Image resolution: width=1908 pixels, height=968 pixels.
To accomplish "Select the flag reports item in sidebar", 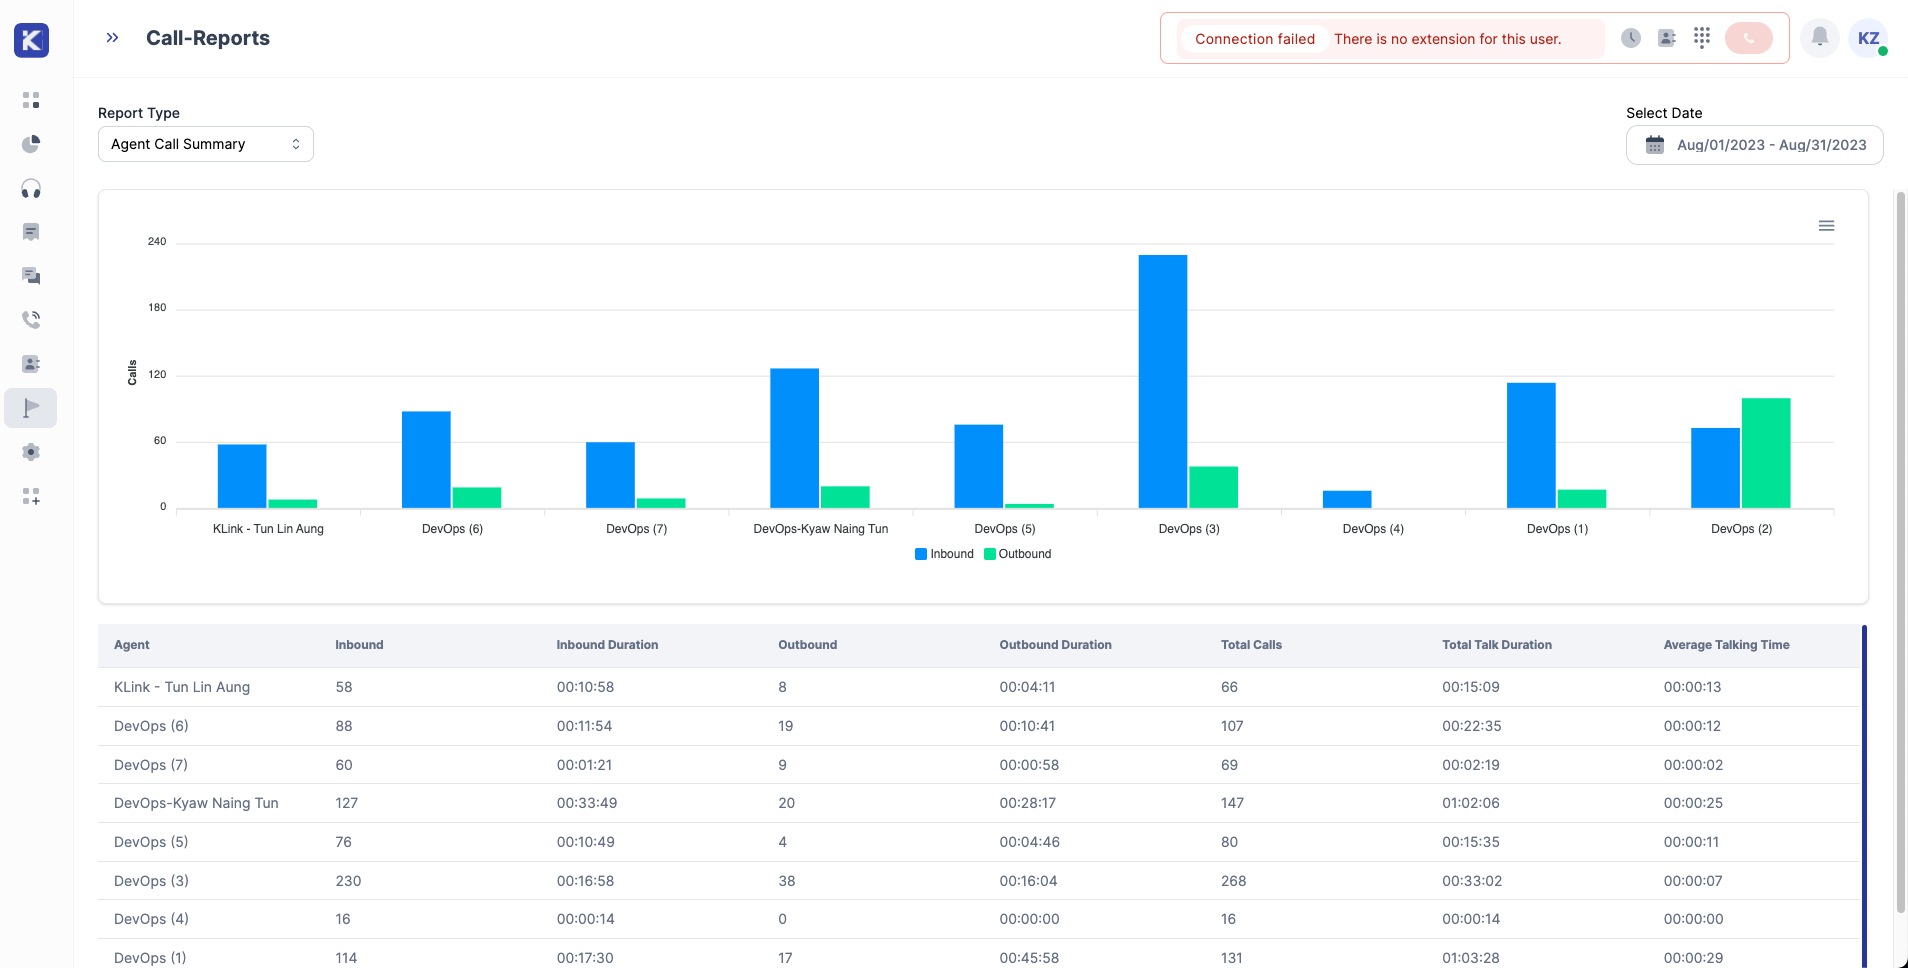I will click(x=31, y=408).
